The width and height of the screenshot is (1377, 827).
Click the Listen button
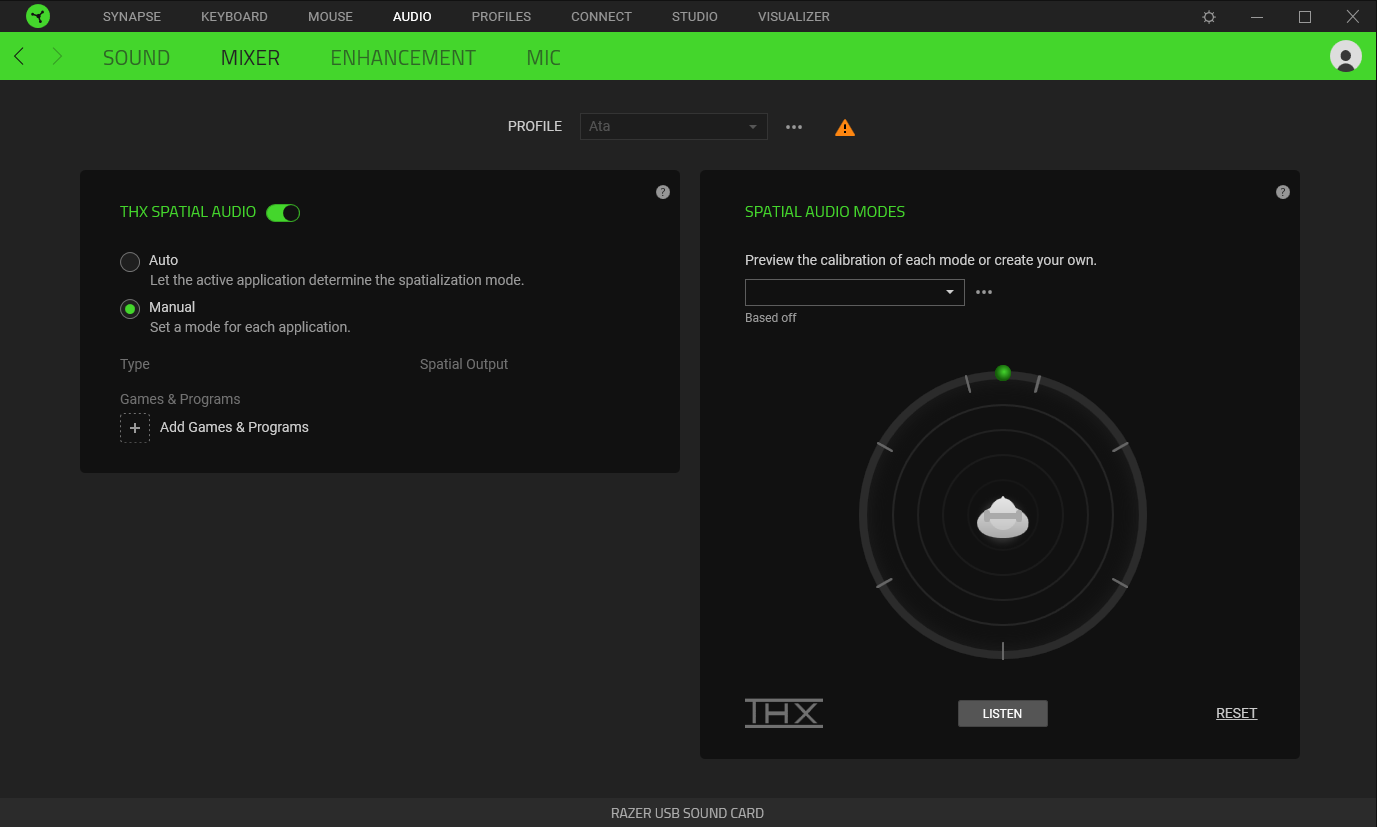click(x=1003, y=713)
